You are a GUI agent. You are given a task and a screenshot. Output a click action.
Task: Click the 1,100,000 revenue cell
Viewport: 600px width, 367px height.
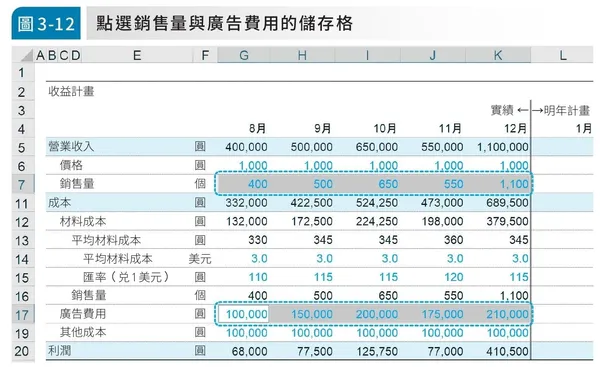[503, 147]
